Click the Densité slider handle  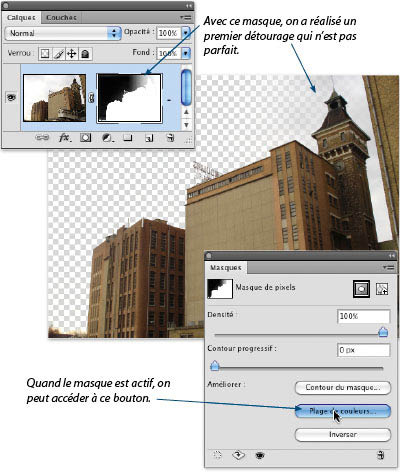click(383, 332)
